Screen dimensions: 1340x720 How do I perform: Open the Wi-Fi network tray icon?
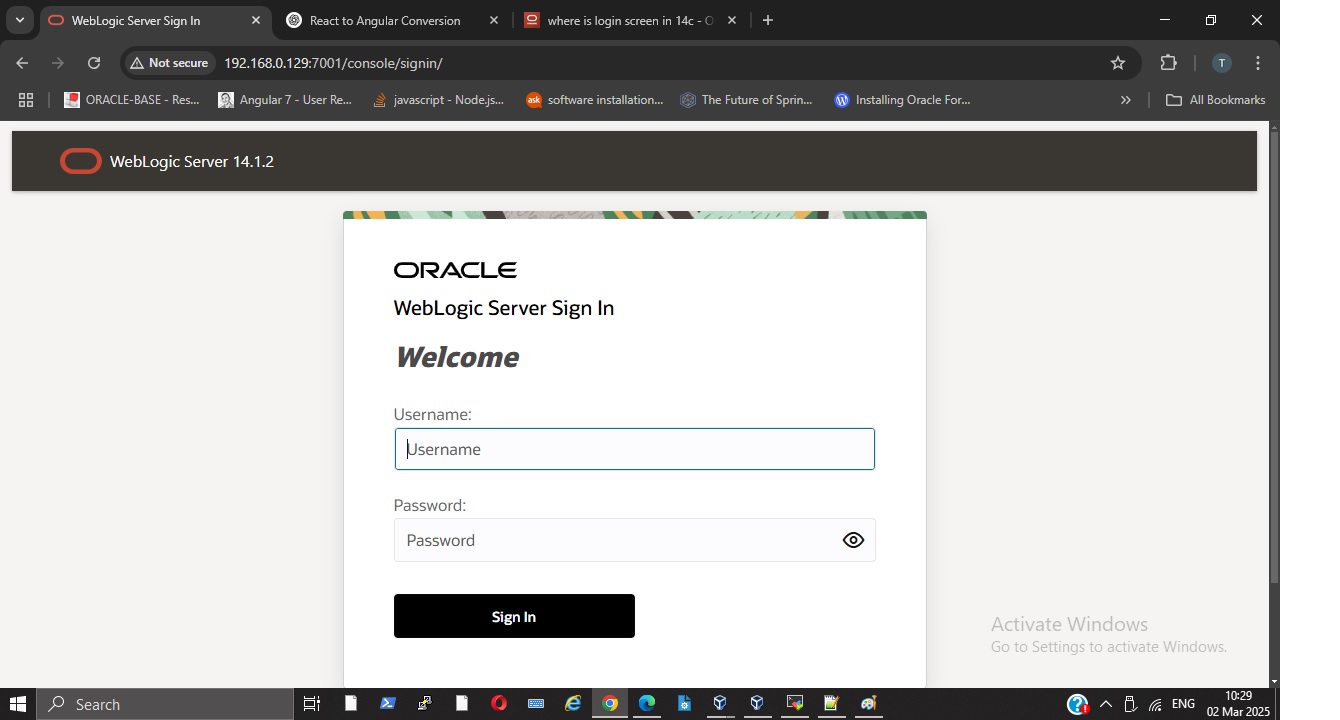(x=1156, y=704)
